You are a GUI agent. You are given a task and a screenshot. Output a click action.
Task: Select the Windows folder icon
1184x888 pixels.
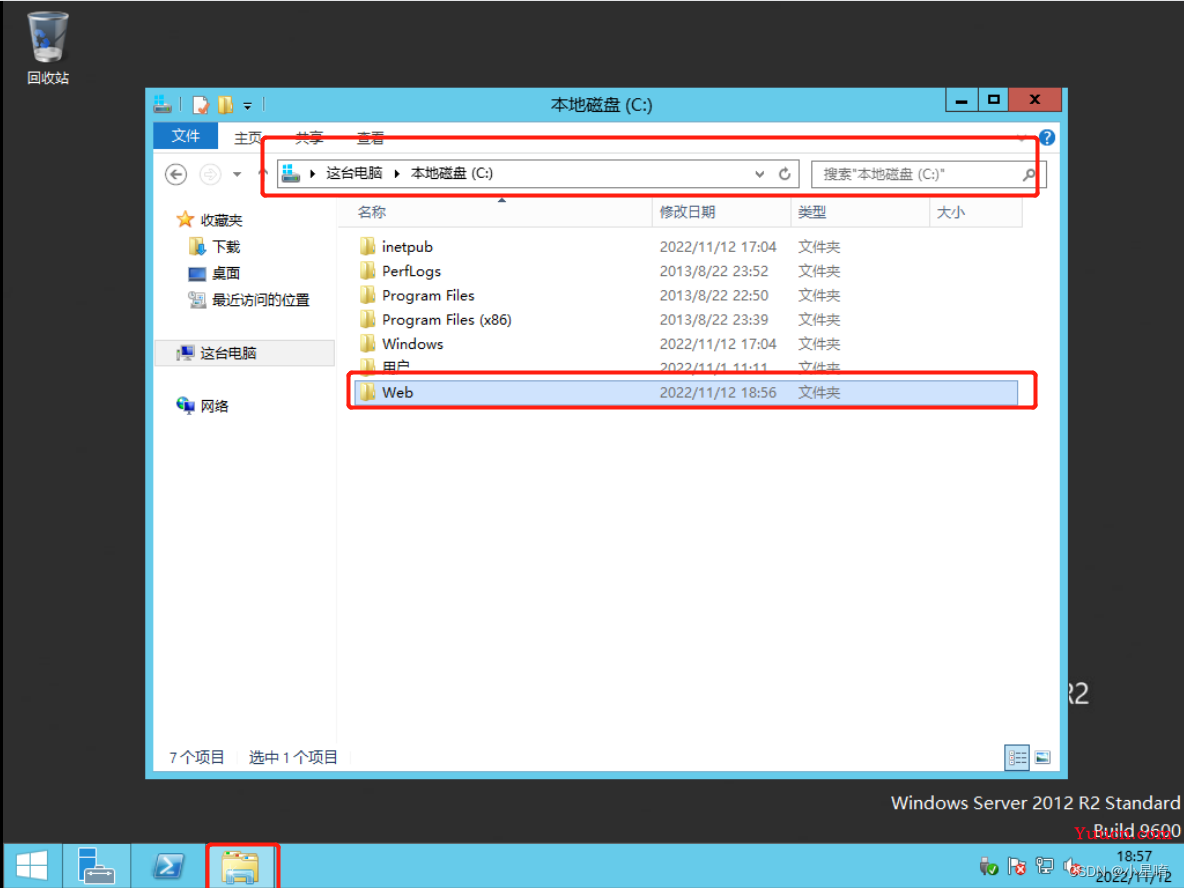point(368,343)
